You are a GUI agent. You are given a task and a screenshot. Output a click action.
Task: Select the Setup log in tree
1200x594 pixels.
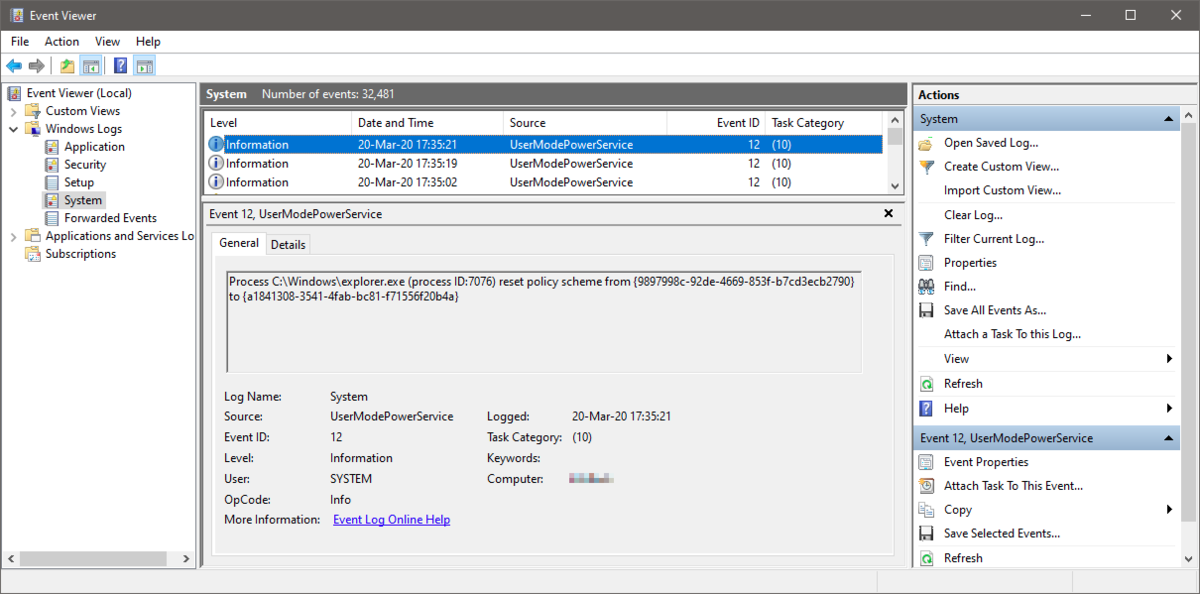tap(79, 183)
